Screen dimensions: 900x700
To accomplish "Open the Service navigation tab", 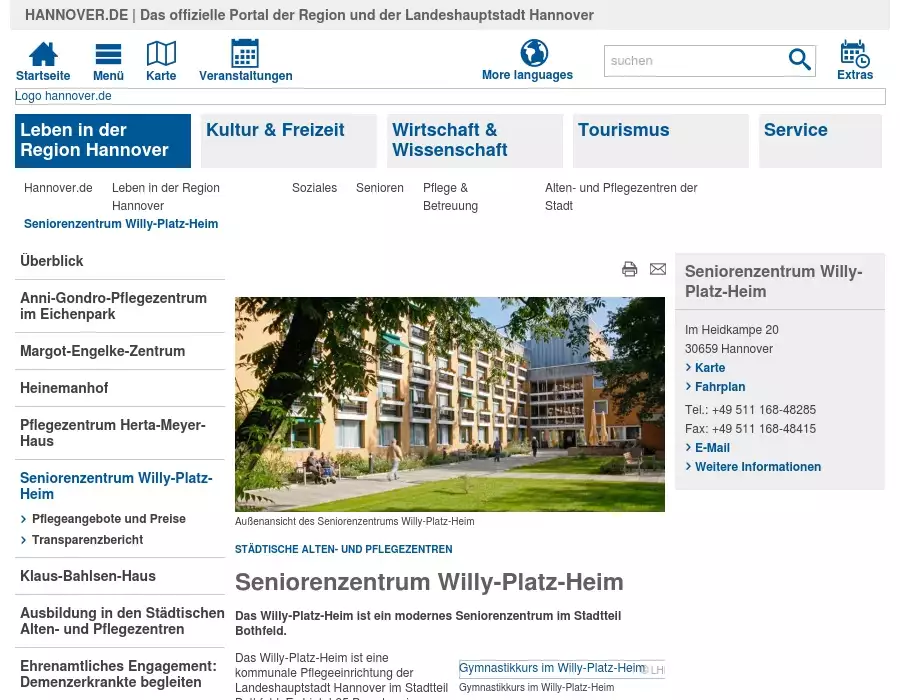I will click(x=819, y=140).
